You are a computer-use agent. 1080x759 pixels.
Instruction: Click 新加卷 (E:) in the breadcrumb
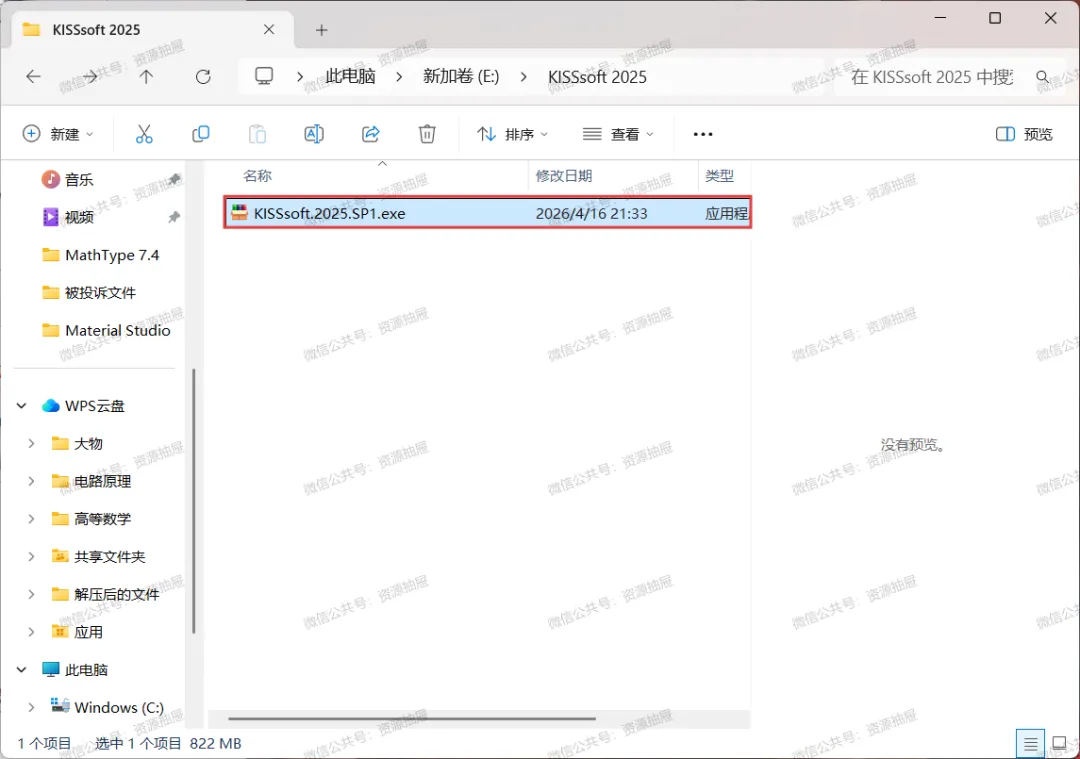coord(461,76)
